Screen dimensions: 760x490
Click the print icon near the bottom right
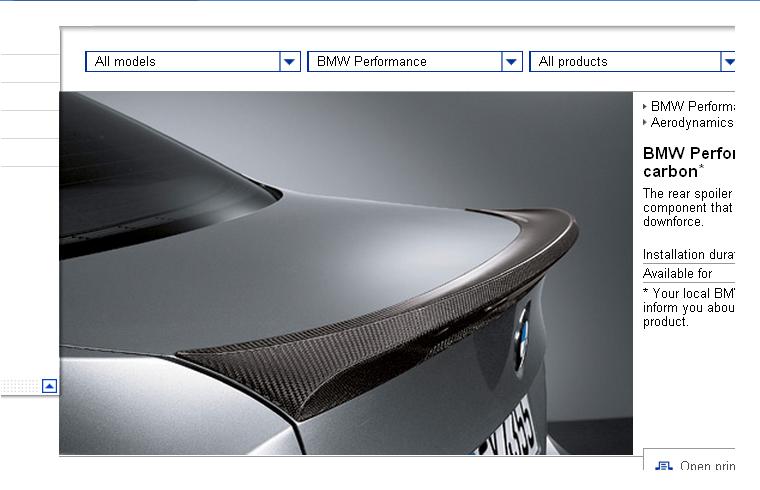(x=664, y=466)
